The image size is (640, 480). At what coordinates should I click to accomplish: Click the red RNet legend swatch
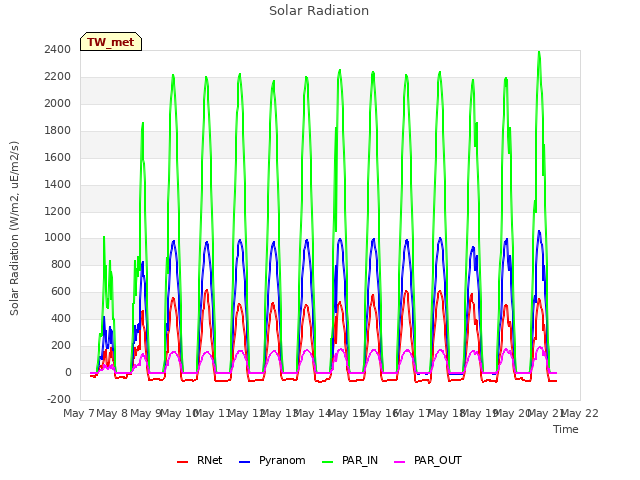coord(182,462)
